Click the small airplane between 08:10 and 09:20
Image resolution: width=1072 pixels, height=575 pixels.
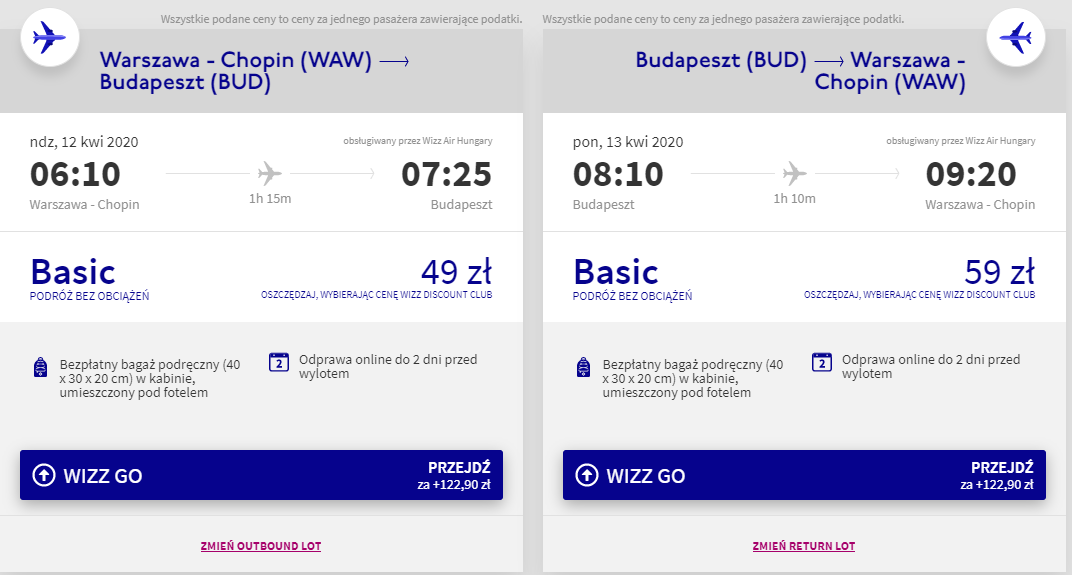794,174
